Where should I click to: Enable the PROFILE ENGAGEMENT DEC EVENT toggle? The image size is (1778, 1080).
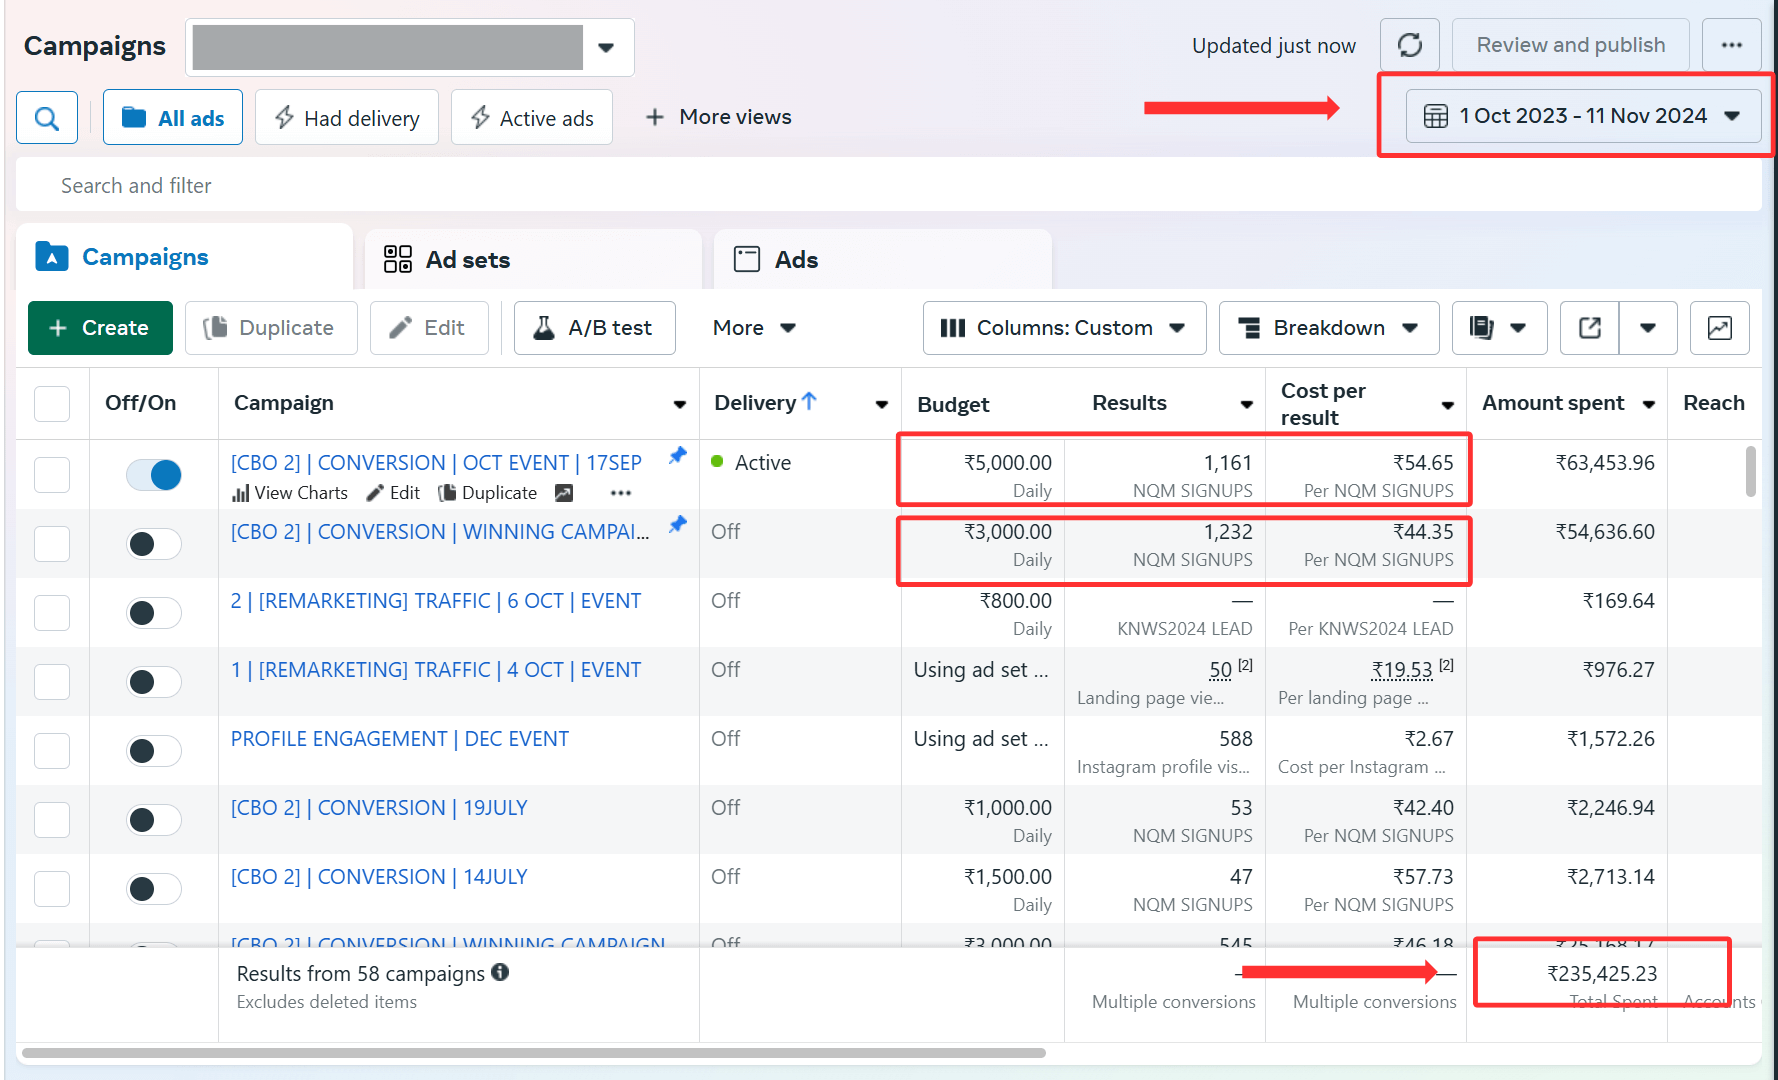pos(154,751)
